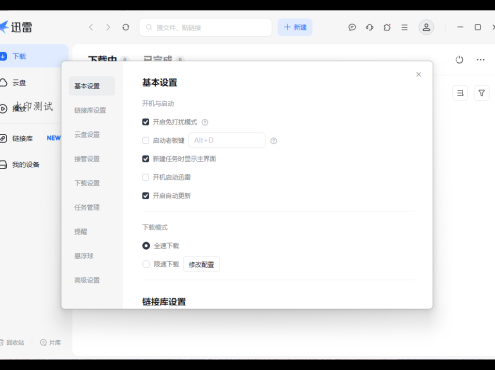Switch to 悬浮球 in the settings sidebar
This screenshot has height=370, width=495.
click(x=84, y=256)
